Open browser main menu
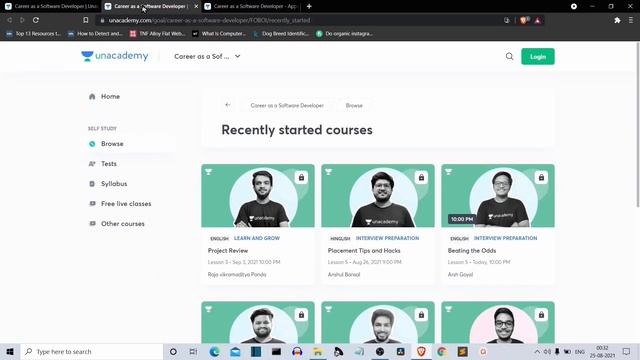This screenshot has width=640, height=360. [631, 20]
